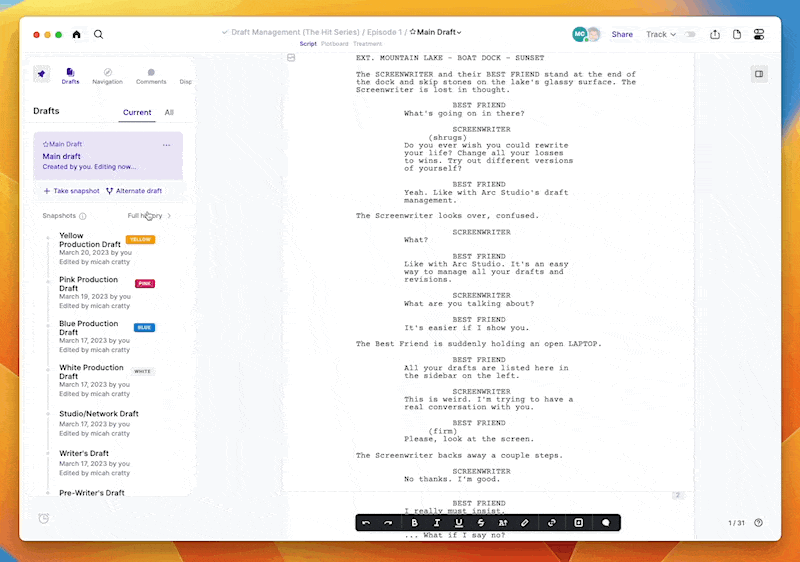Image resolution: width=800 pixels, height=562 pixels.
Task: Switch to Plotboard view tab
Action: point(335,44)
